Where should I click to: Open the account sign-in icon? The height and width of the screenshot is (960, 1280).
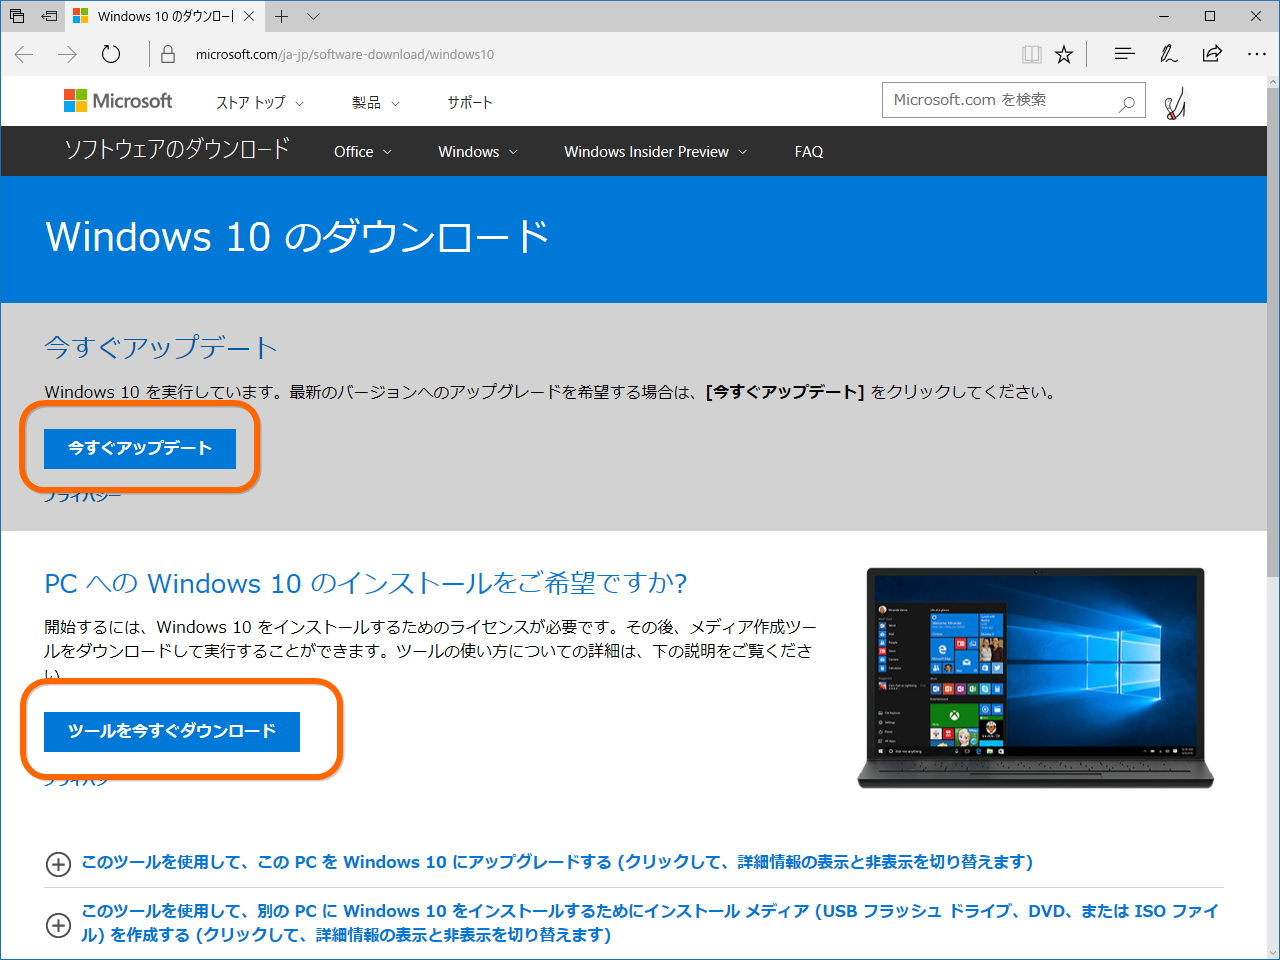tap(1176, 101)
